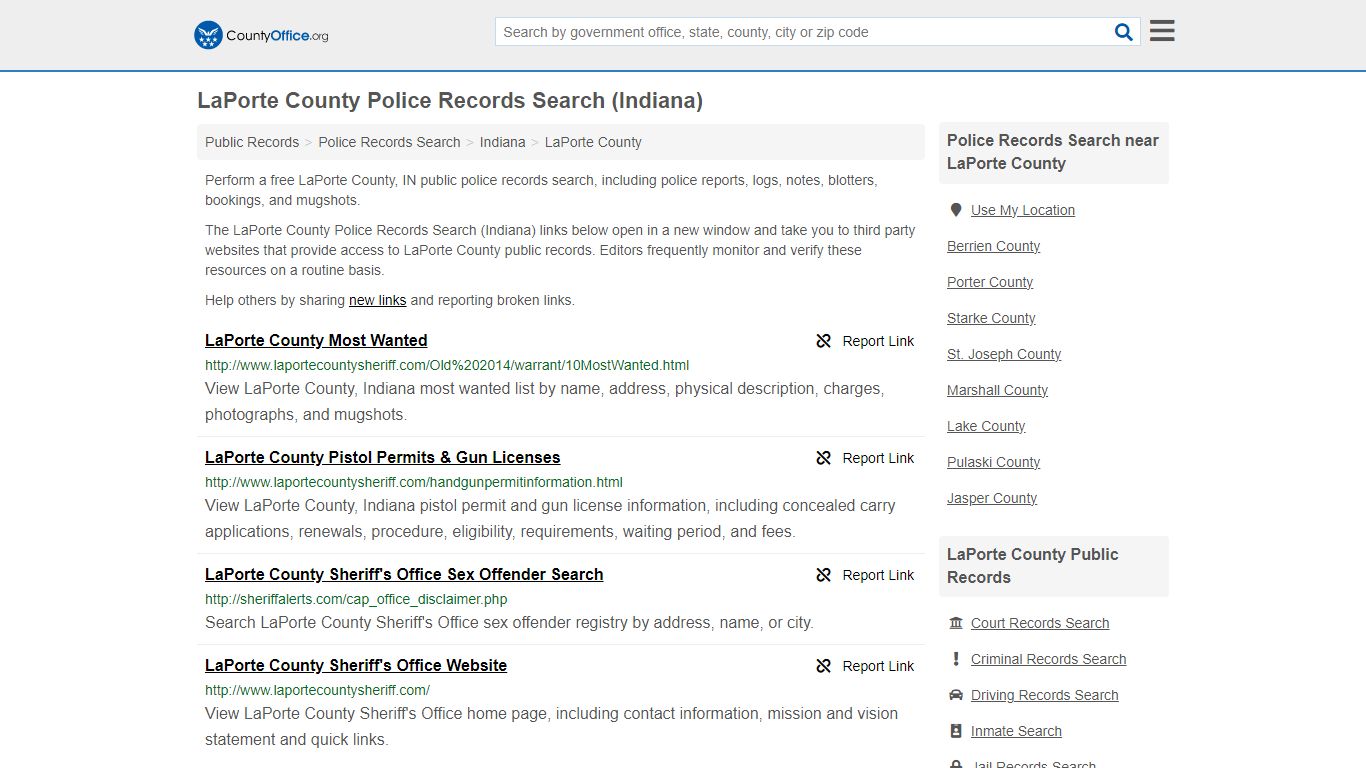Image resolution: width=1366 pixels, height=768 pixels.
Task: Click the broken-link icon for Sex Offender Search
Action: [824, 575]
